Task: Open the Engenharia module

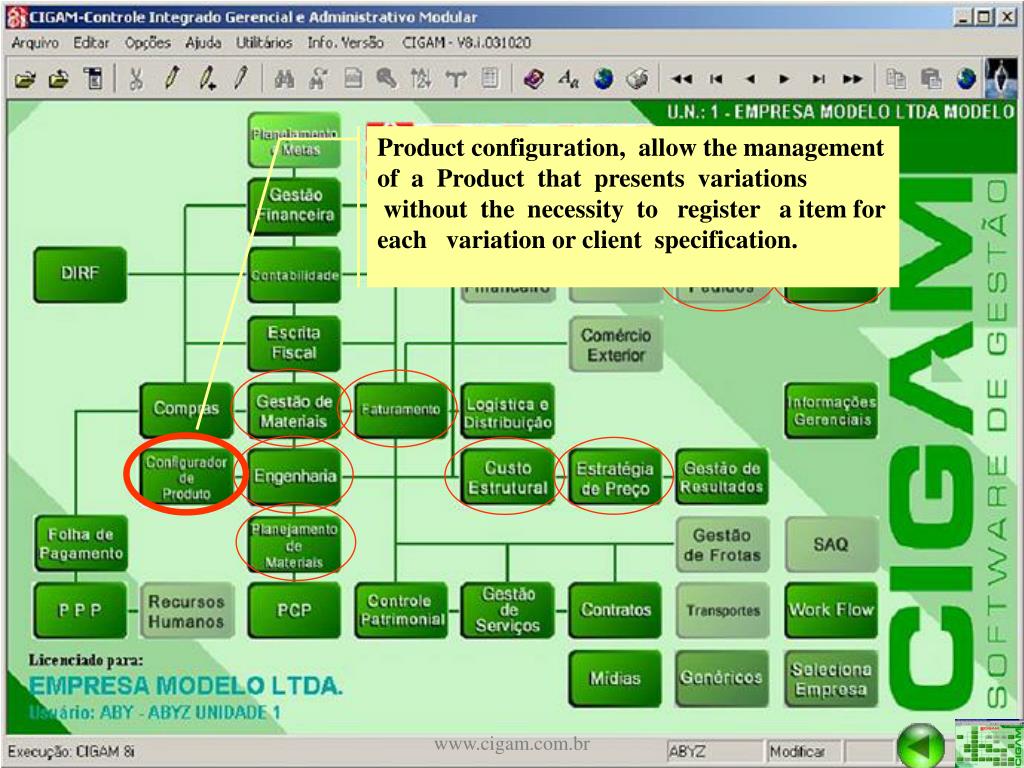Action: 294,476
